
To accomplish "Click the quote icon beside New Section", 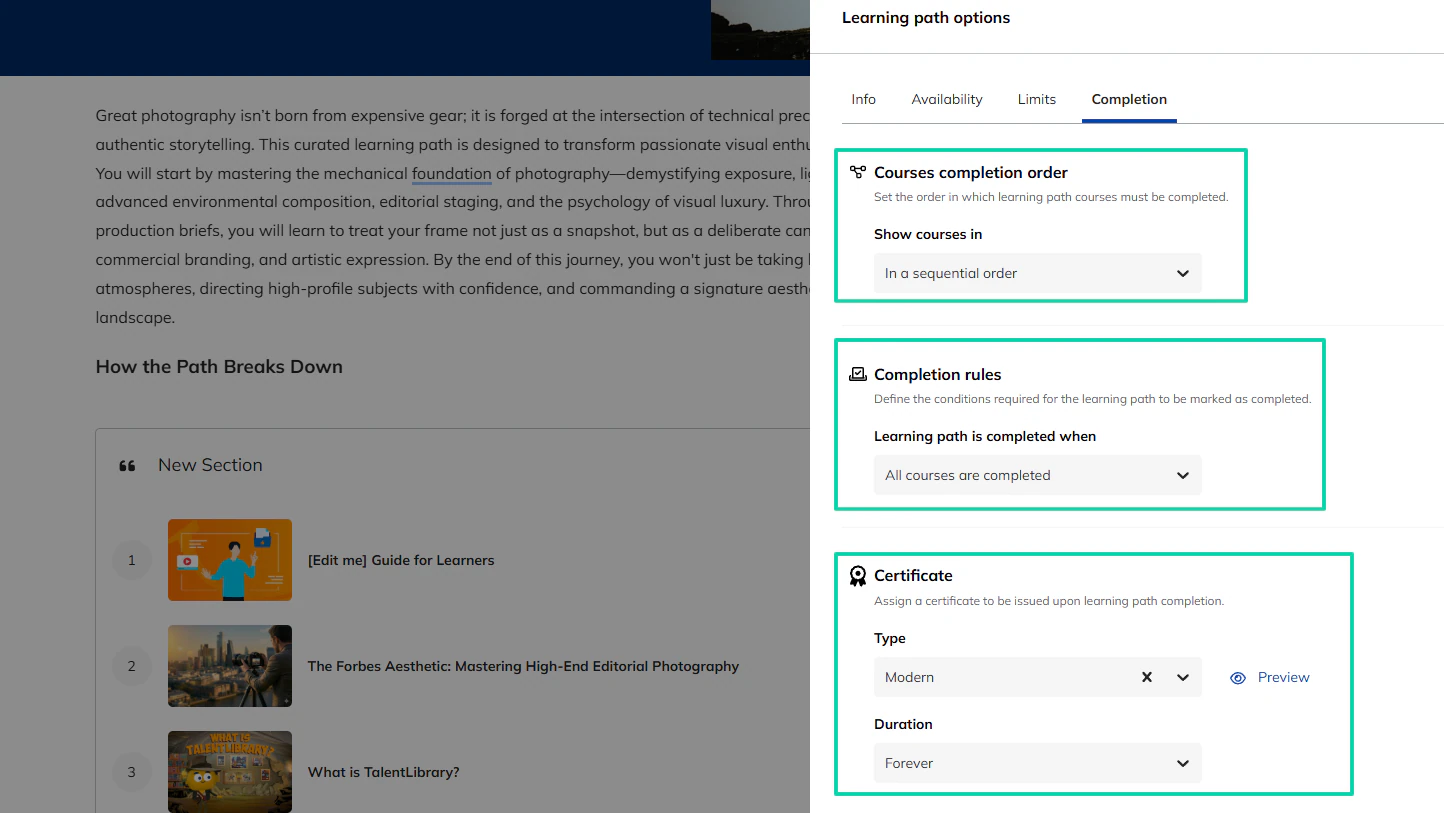I will 127,466.
